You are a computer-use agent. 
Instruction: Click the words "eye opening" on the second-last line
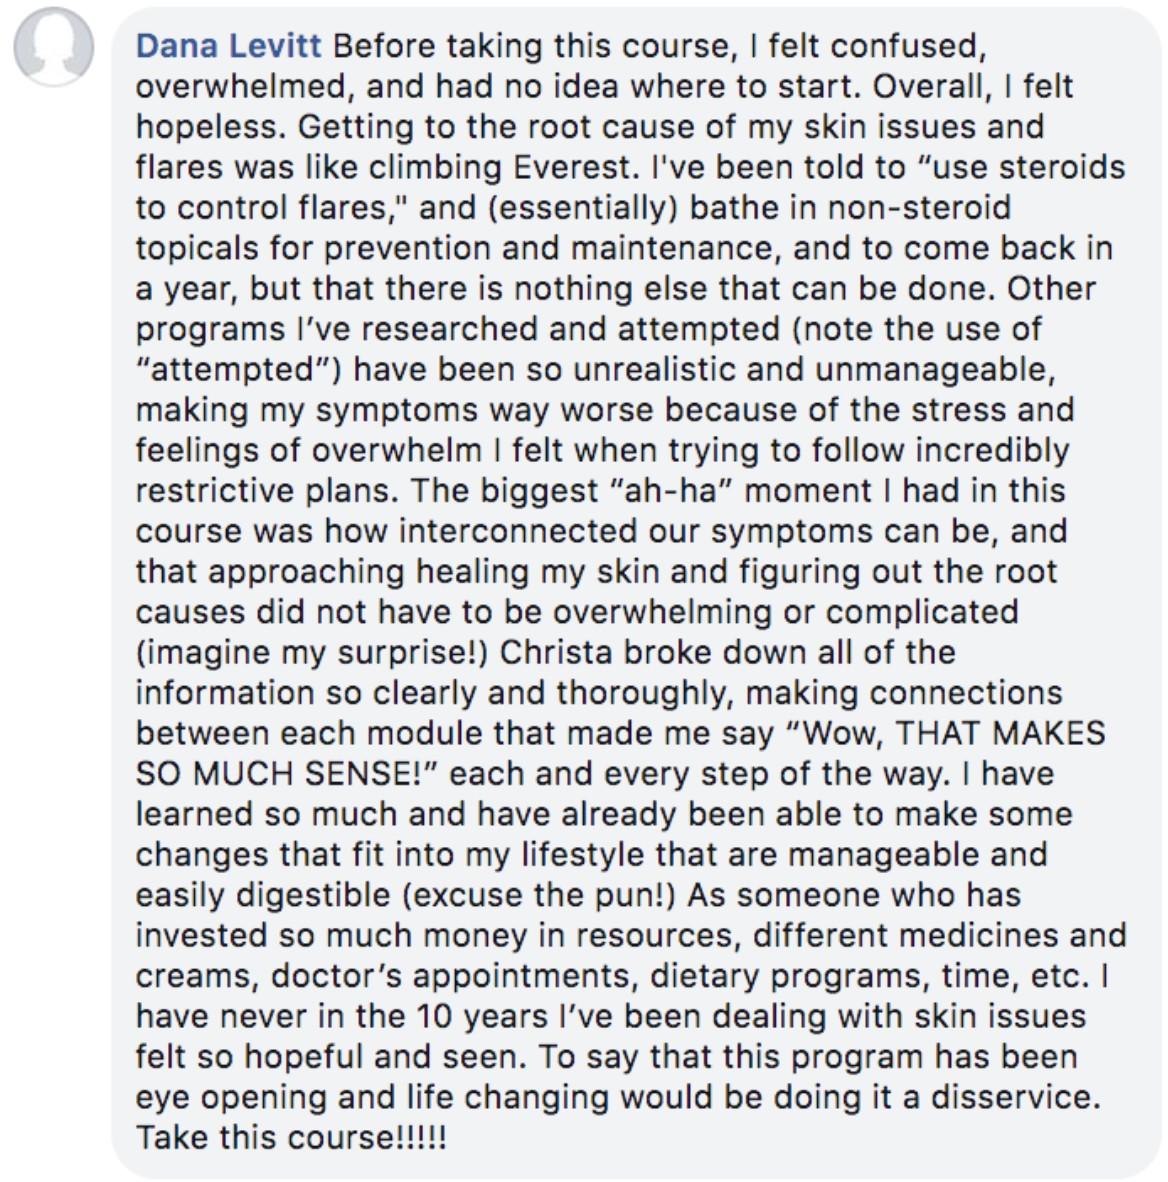231,1098
